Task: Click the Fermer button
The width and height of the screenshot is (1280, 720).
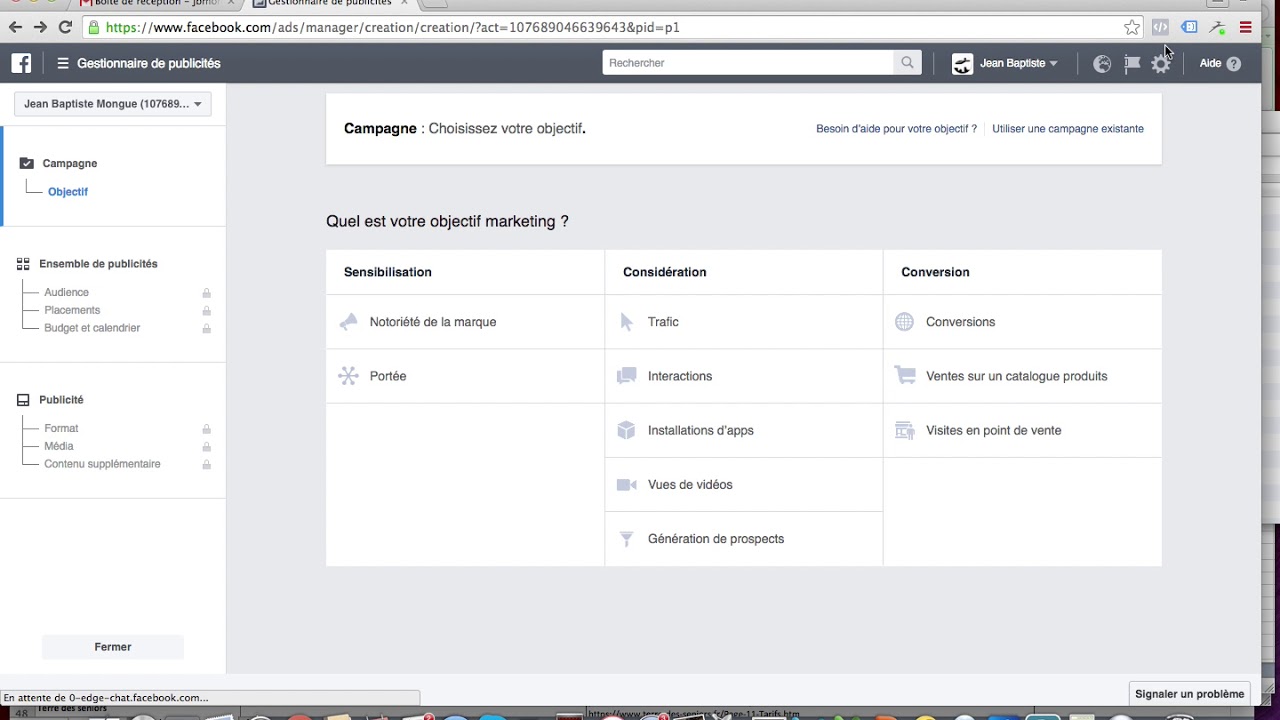Action: pos(113,647)
